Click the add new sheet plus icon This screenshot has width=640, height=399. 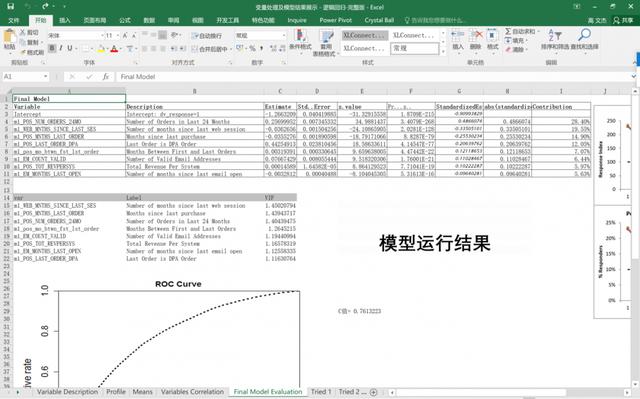click(x=373, y=392)
